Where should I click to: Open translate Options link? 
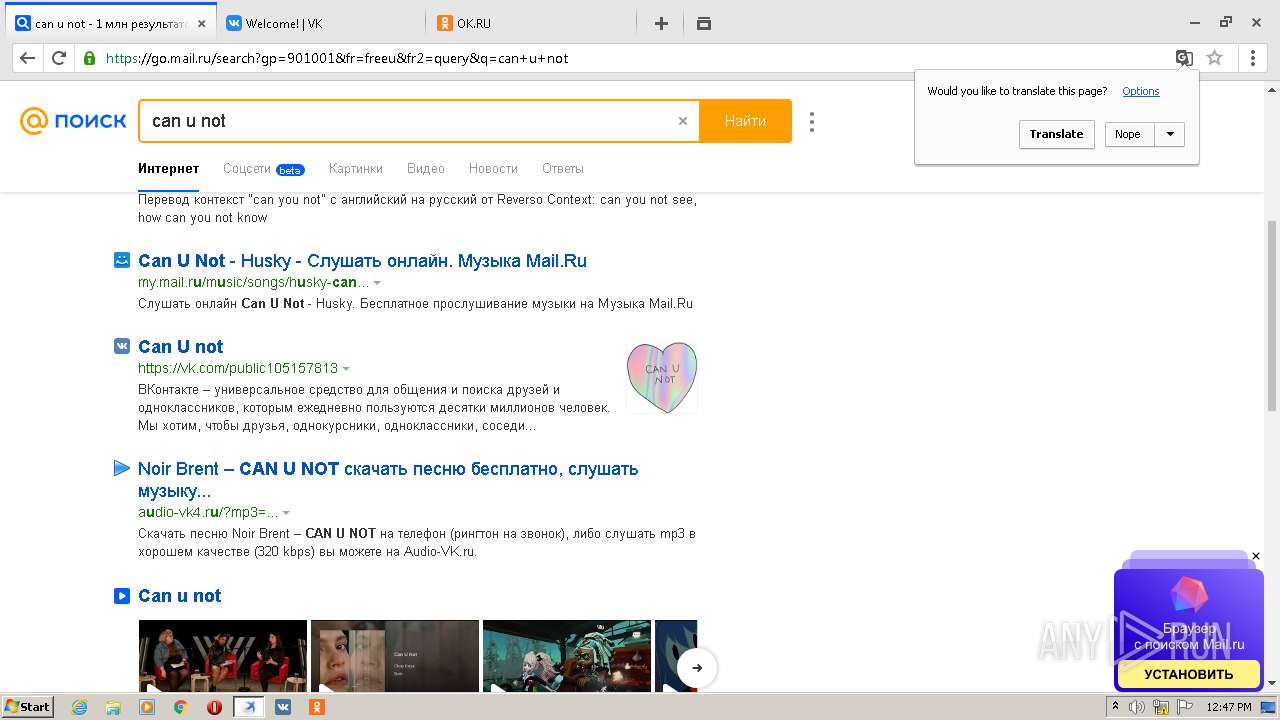pyautogui.click(x=1141, y=91)
